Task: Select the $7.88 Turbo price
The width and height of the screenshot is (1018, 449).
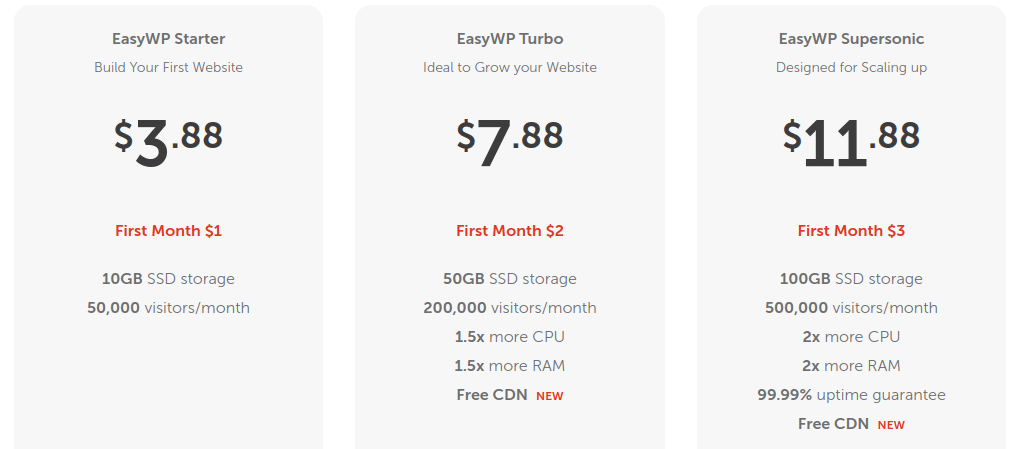Action: [510, 143]
